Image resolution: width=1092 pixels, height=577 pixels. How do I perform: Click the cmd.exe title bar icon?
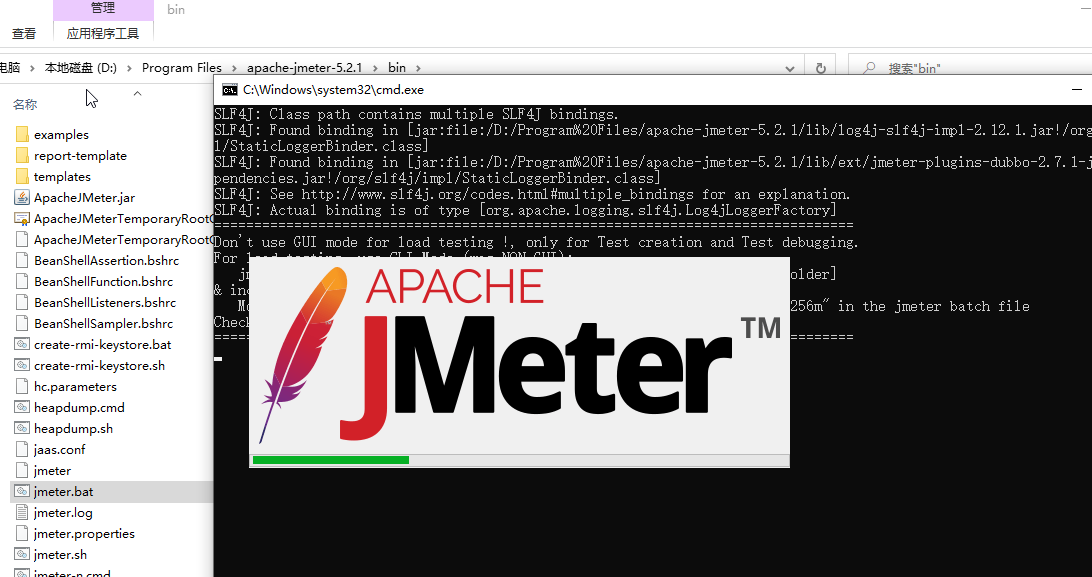[x=228, y=89]
